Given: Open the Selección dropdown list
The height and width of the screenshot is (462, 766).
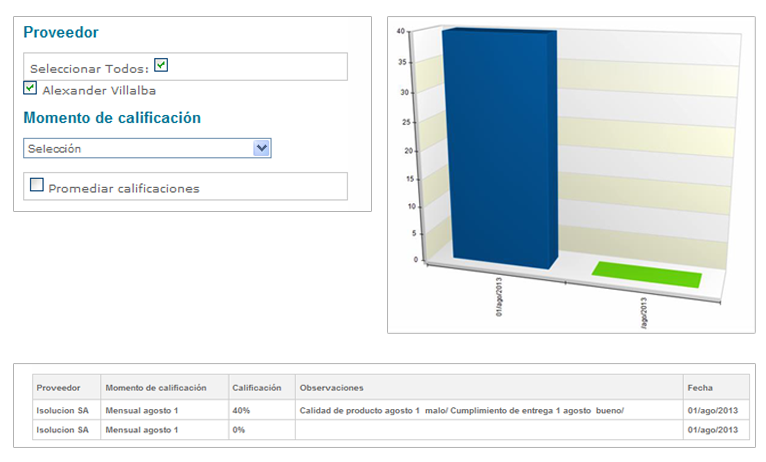Looking at the screenshot, I should point(261,148).
